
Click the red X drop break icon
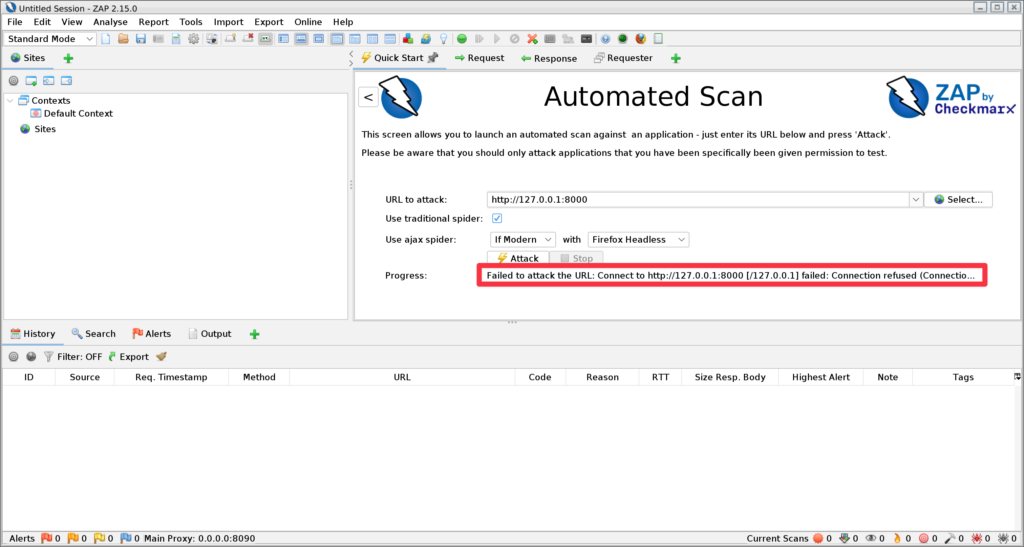tap(532, 39)
